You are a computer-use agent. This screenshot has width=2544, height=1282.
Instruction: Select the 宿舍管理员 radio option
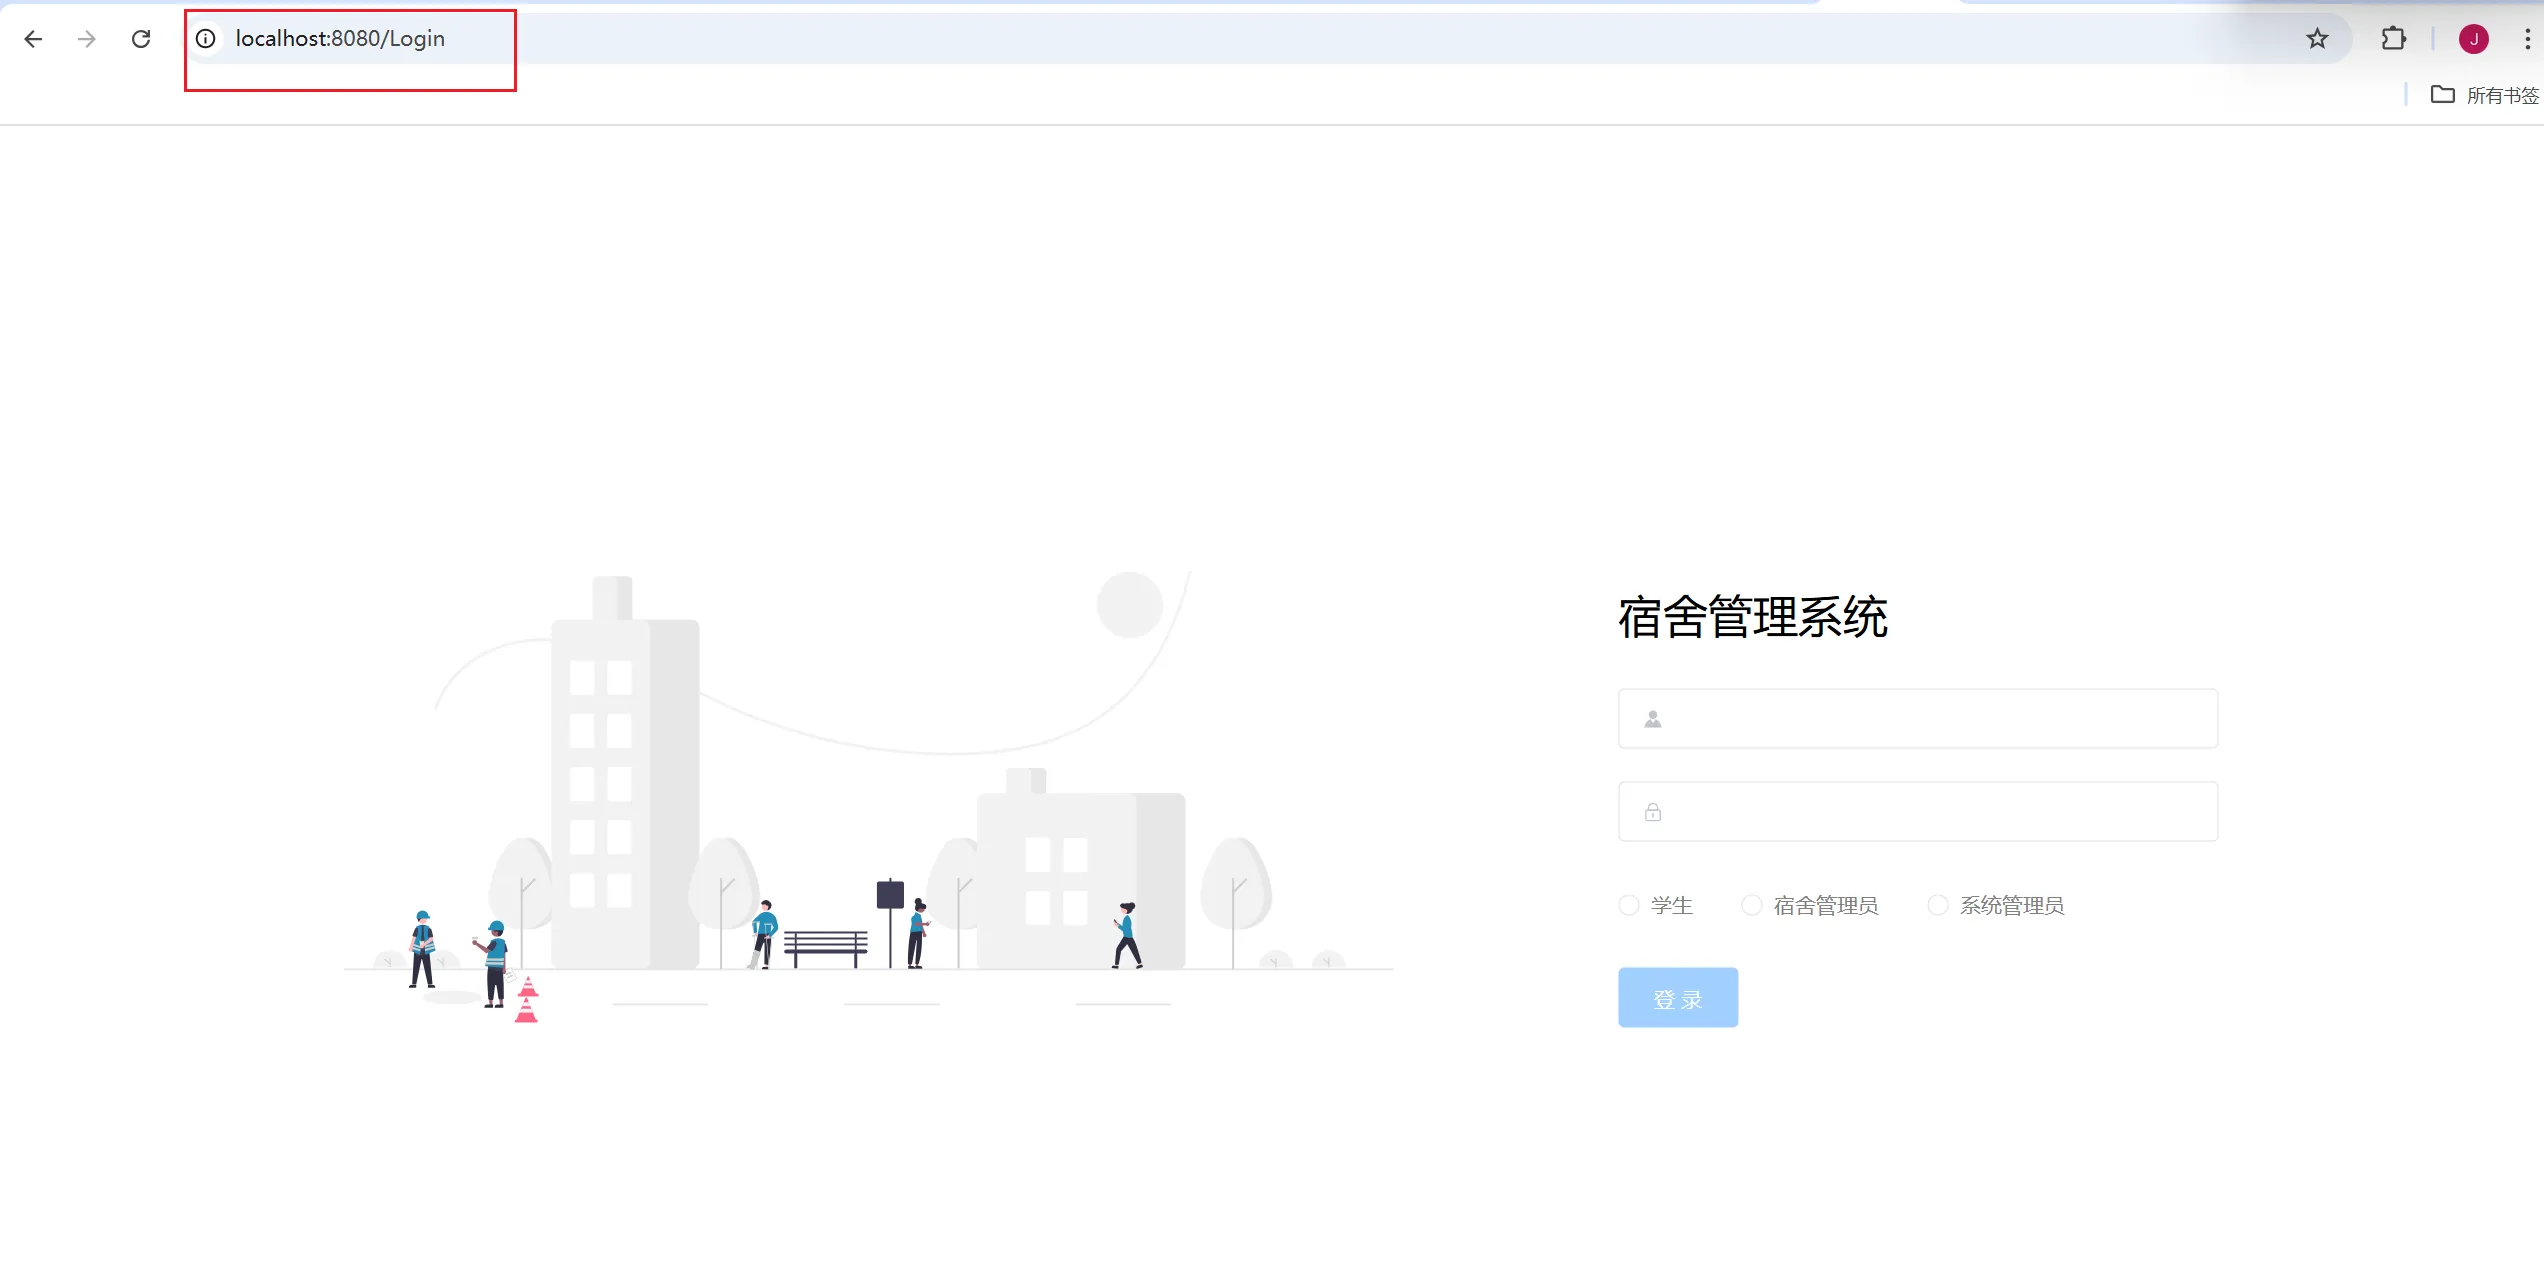(x=1752, y=905)
